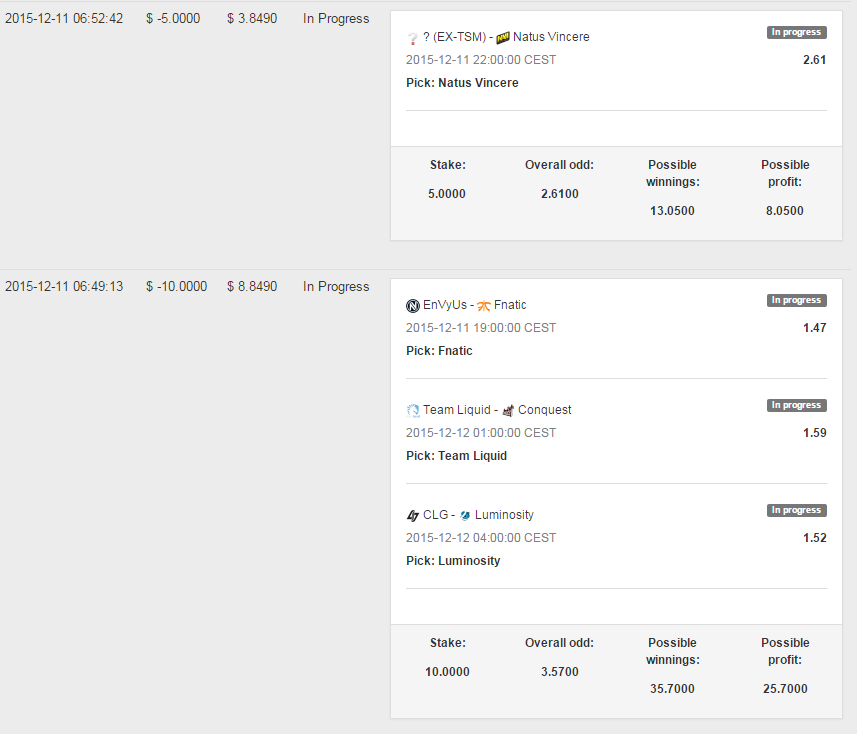This screenshot has width=857, height=734.
Task: Click the In progress badge for EnVyUs-Fnatic match
Action: [796, 300]
